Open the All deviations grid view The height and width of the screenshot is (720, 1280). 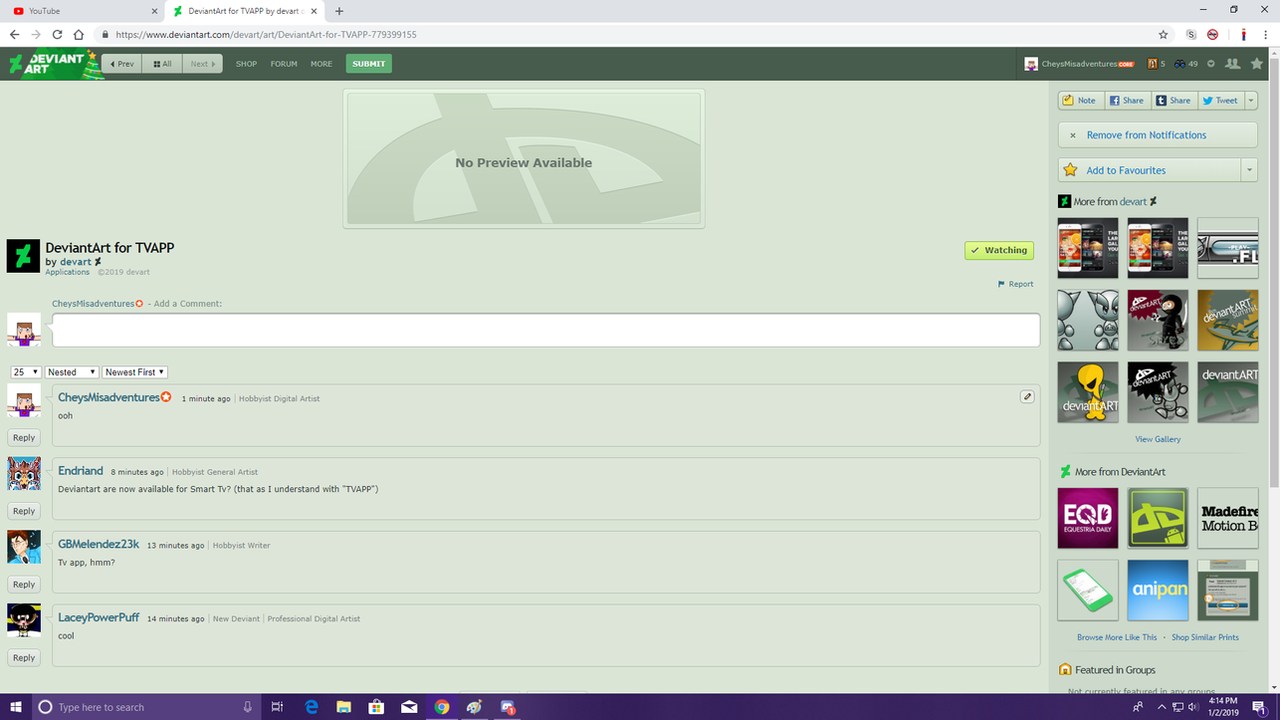click(x=162, y=64)
